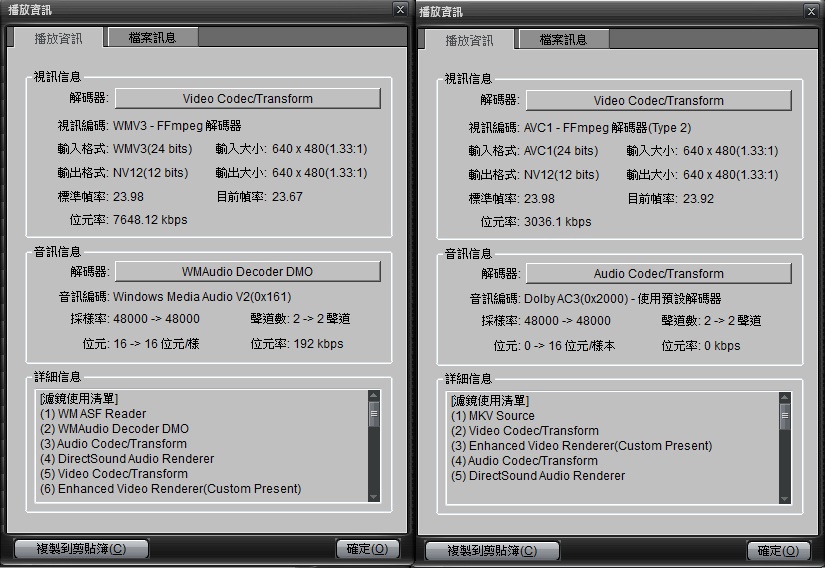
Task: Open 檔案訊息 tab in right dialog
Action: pos(563,40)
